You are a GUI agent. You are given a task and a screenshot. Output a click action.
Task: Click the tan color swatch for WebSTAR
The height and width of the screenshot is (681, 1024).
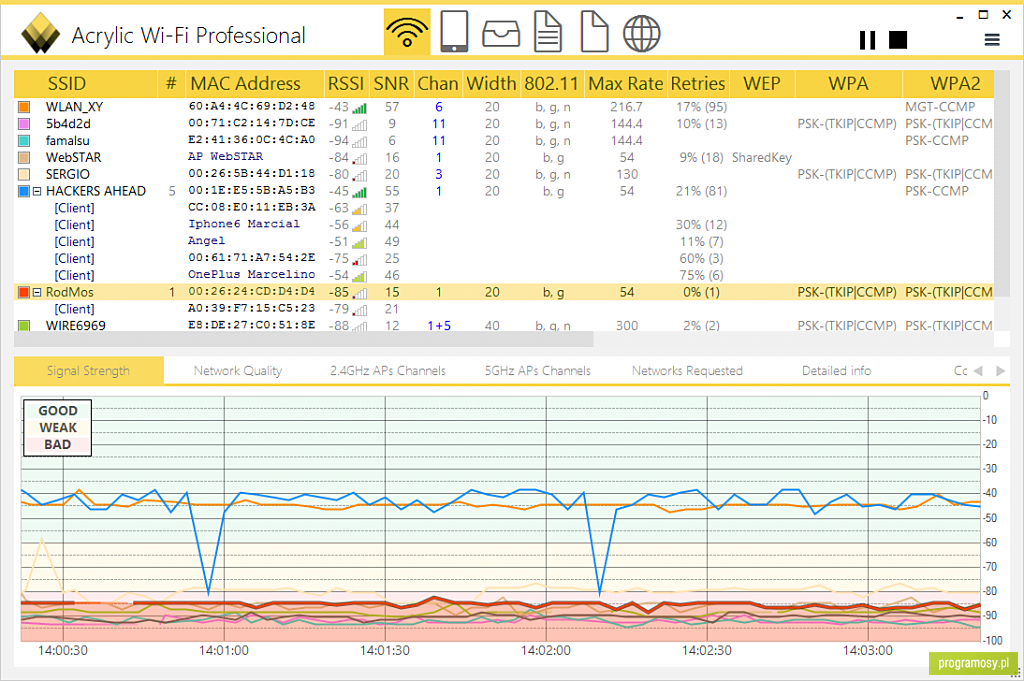(x=24, y=157)
